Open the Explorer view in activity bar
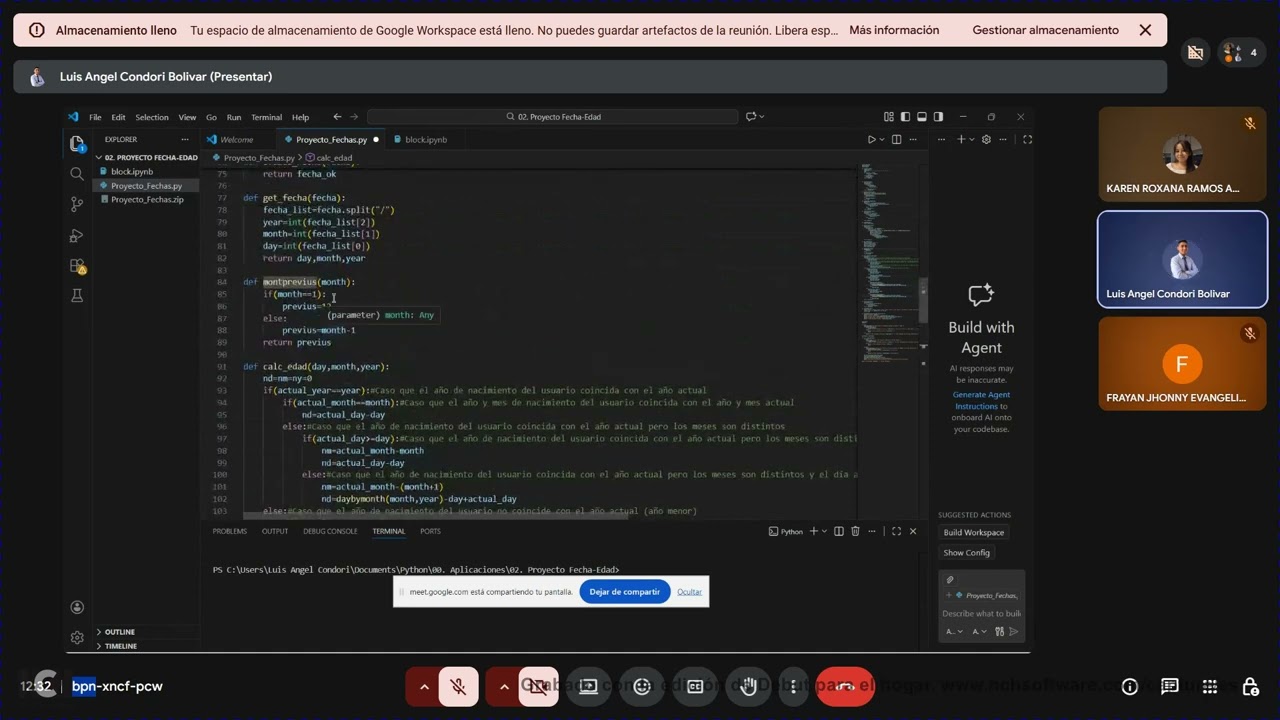 (77, 144)
